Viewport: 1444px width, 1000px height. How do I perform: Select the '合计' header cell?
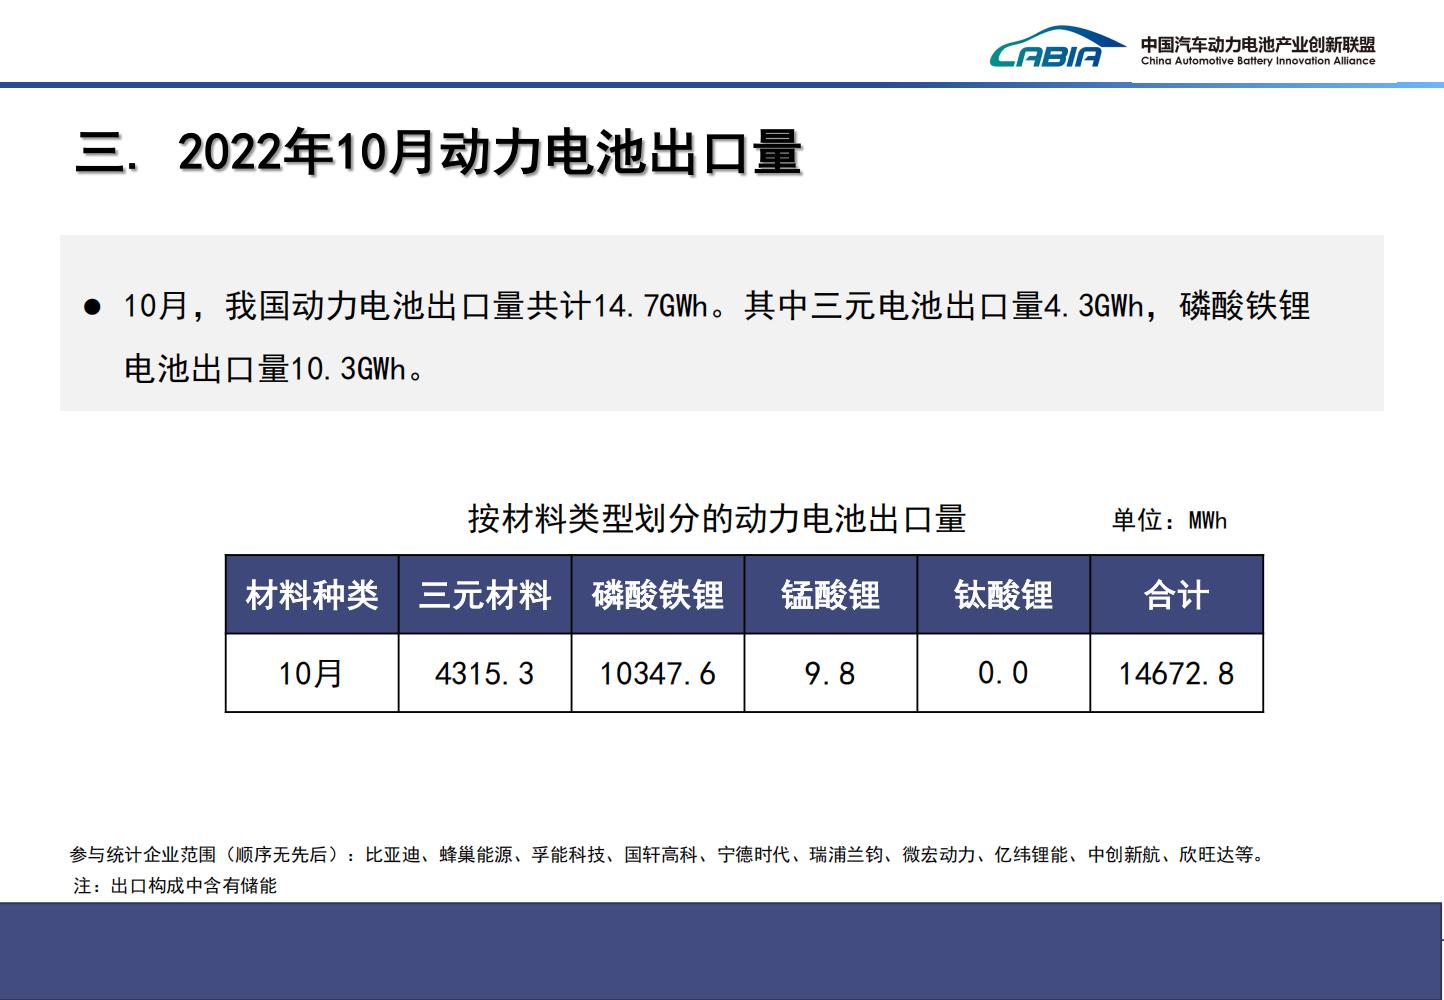pos(1177,595)
